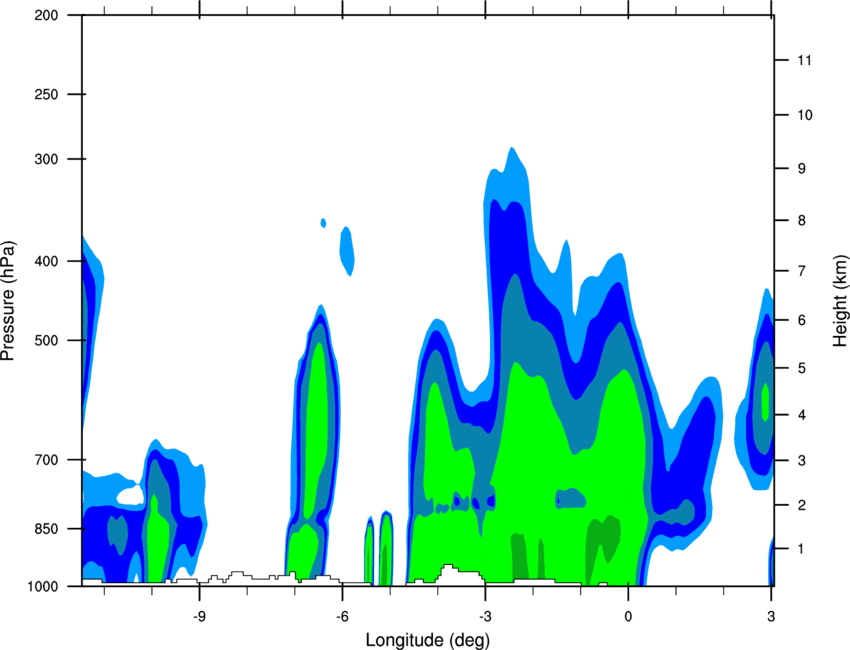The height and width of the screenshot is (650, 850).
Task: Select the 250 pressure tick label
Action: [46, 94]
